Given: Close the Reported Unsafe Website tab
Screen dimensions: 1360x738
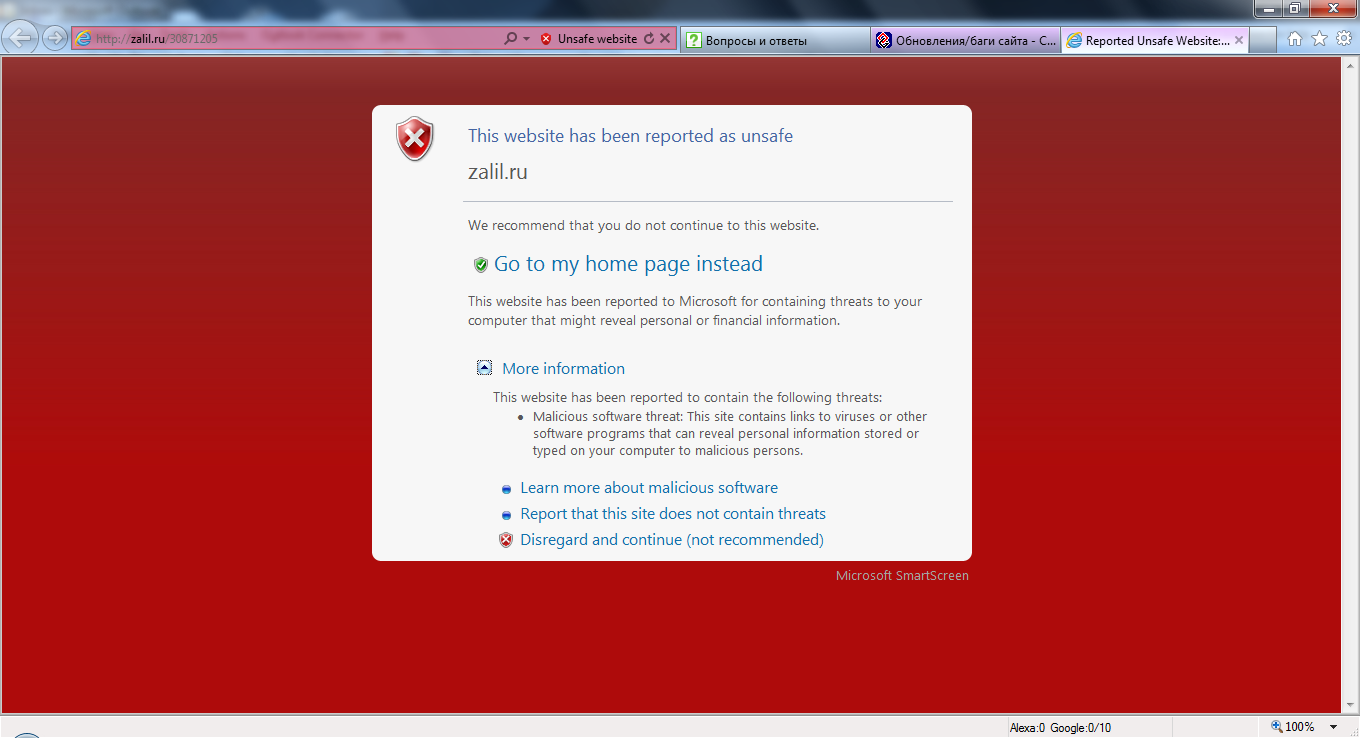Looking at the screenshot, I should coord(1240,41).
